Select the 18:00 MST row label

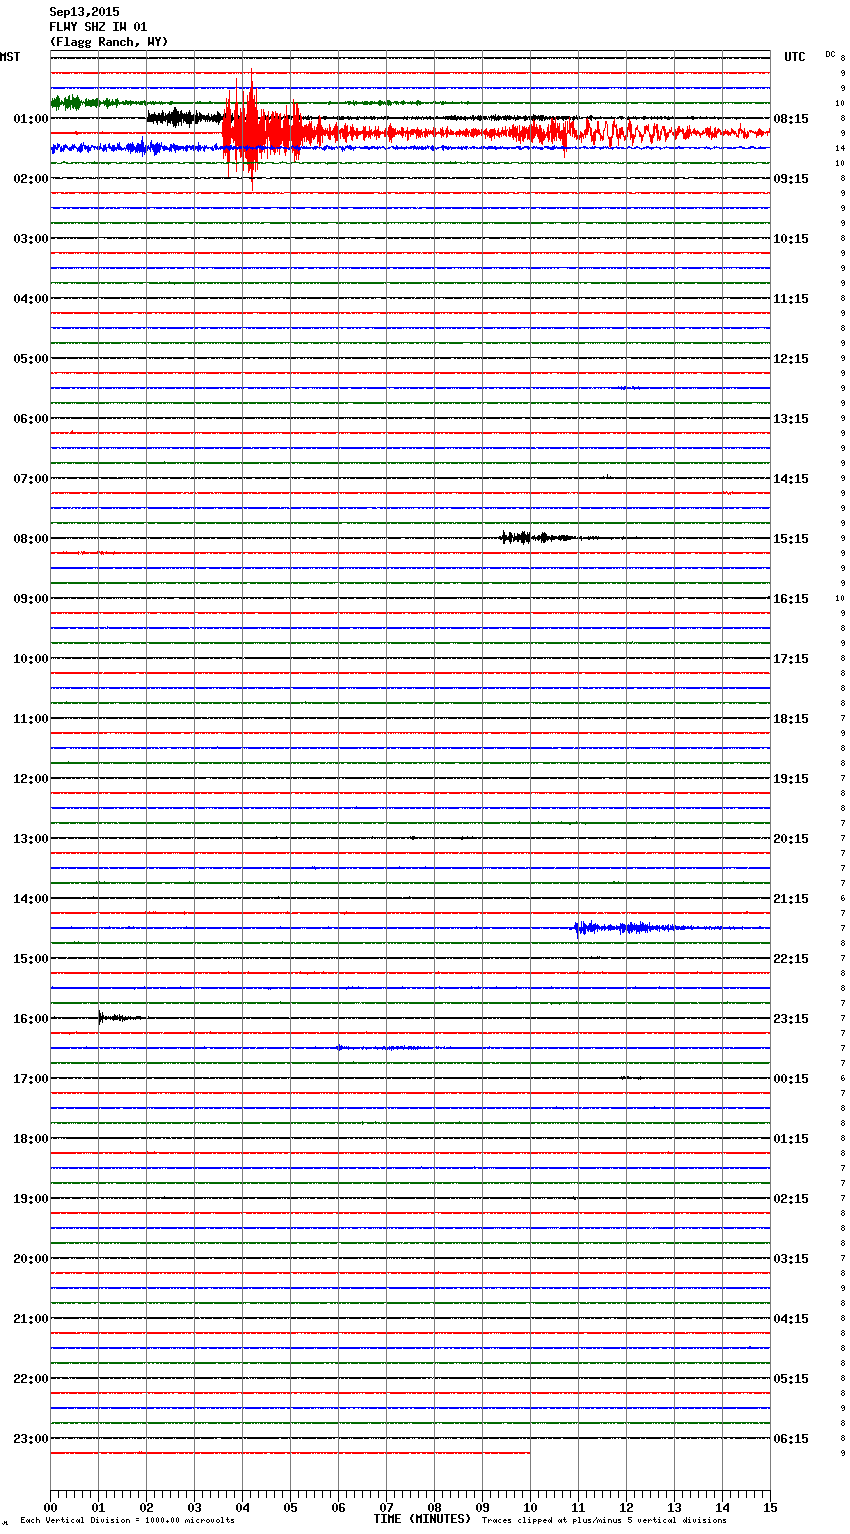(x=31, y=1139)
